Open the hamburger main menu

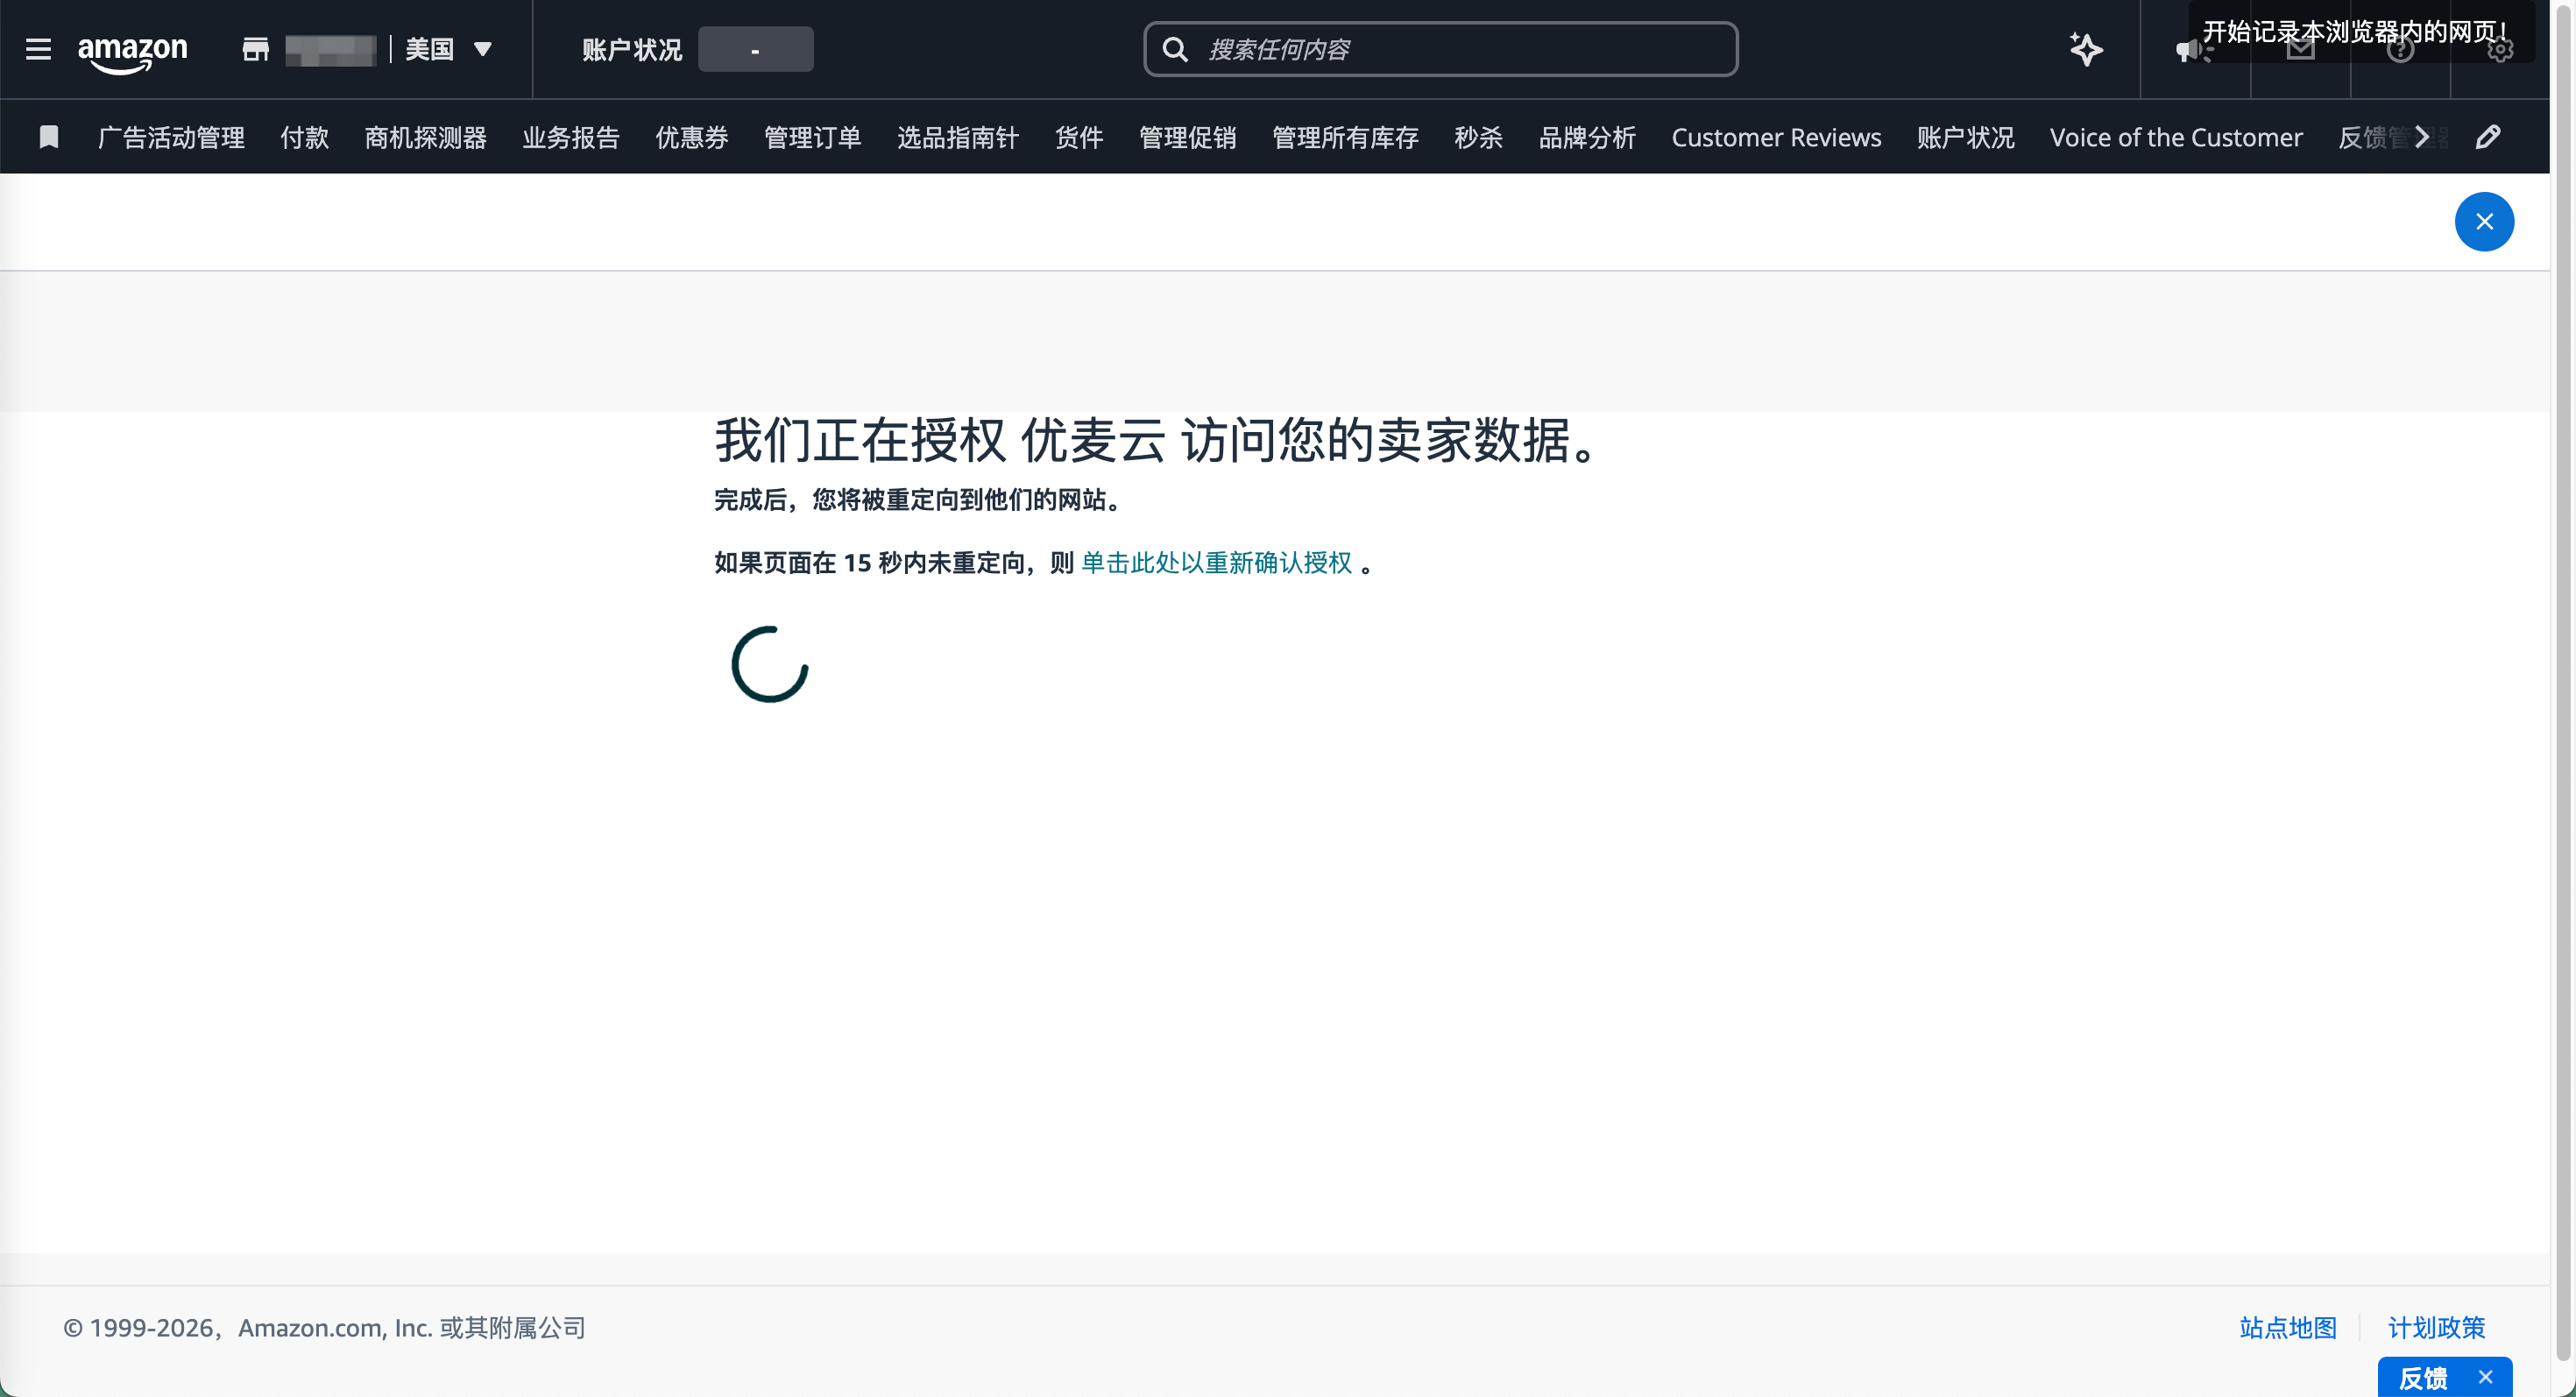(38, 49)
